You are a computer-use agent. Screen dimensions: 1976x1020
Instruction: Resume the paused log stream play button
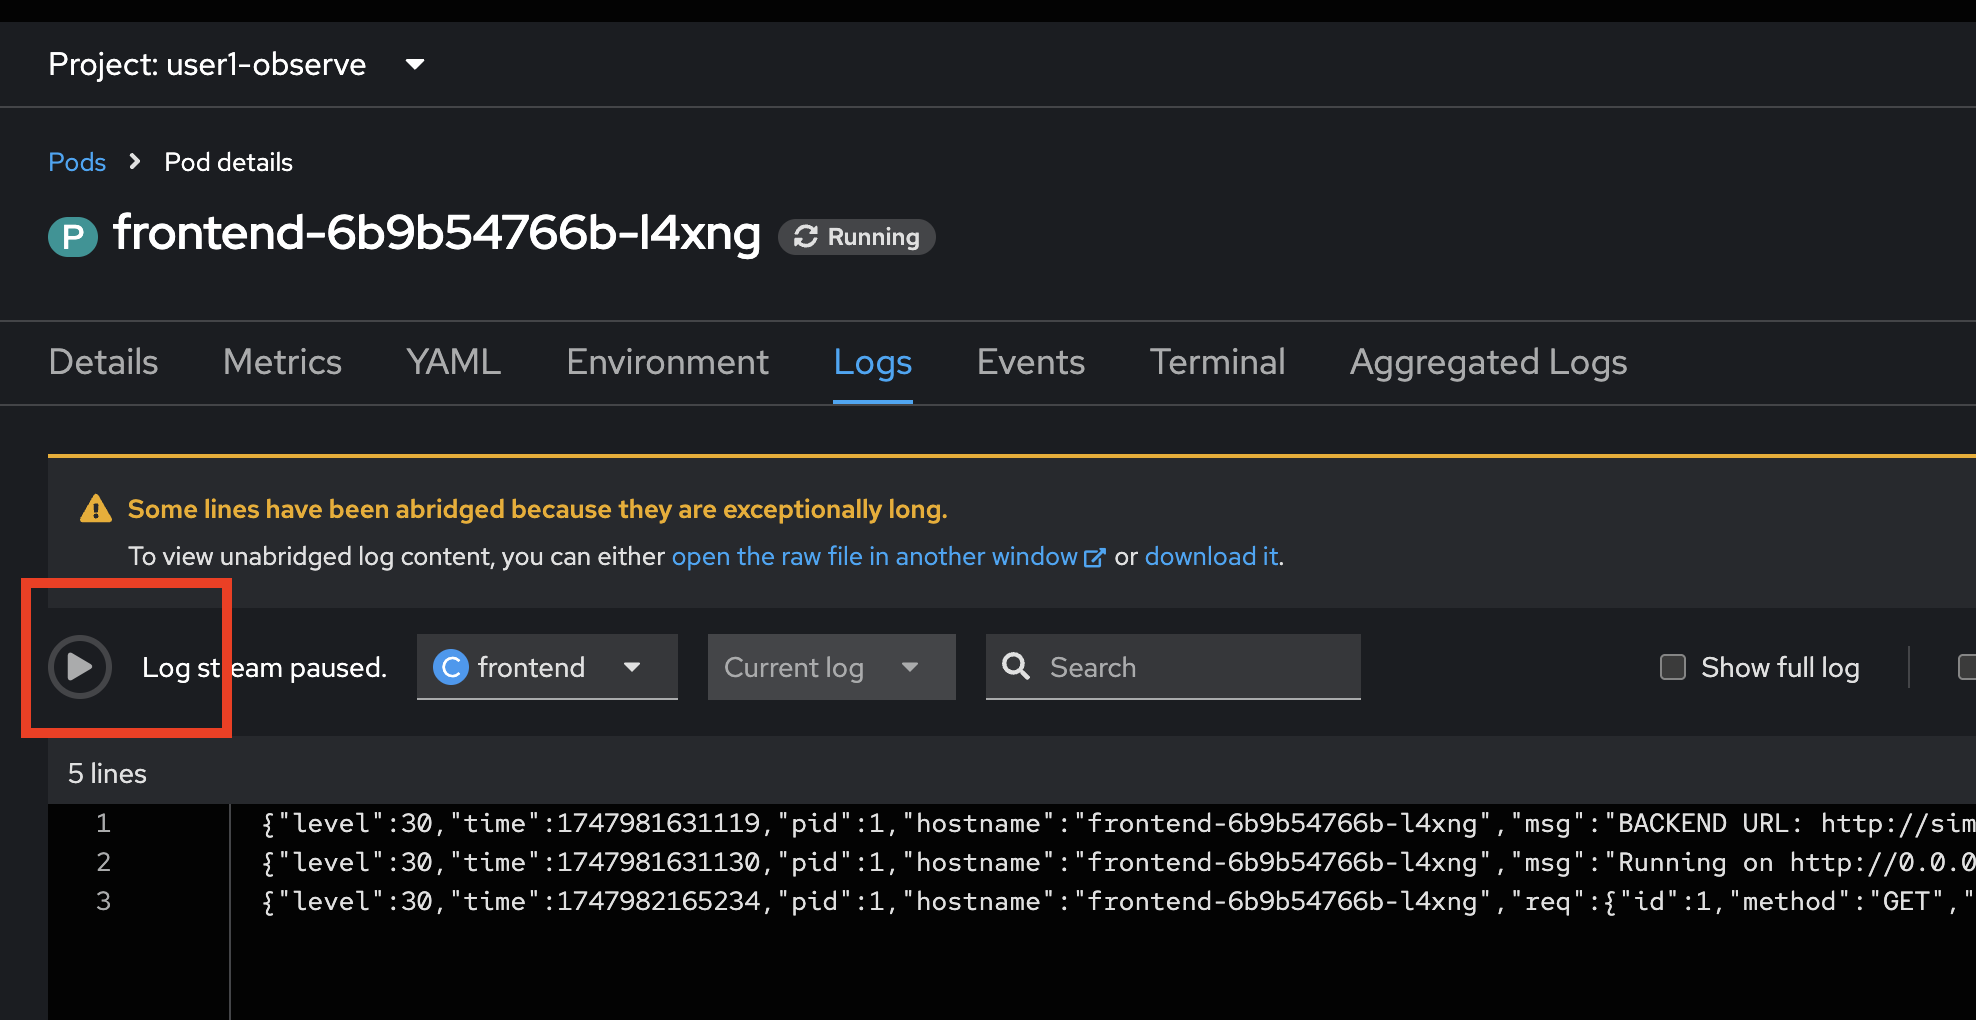click(x=80, y=667)
